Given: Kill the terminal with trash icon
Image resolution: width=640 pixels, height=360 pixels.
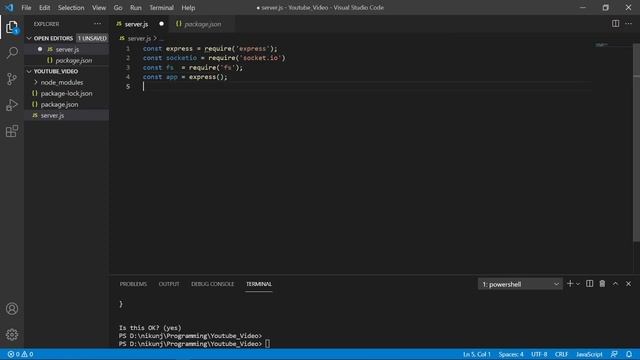Looking at the screenshot, I should [602, 284].
